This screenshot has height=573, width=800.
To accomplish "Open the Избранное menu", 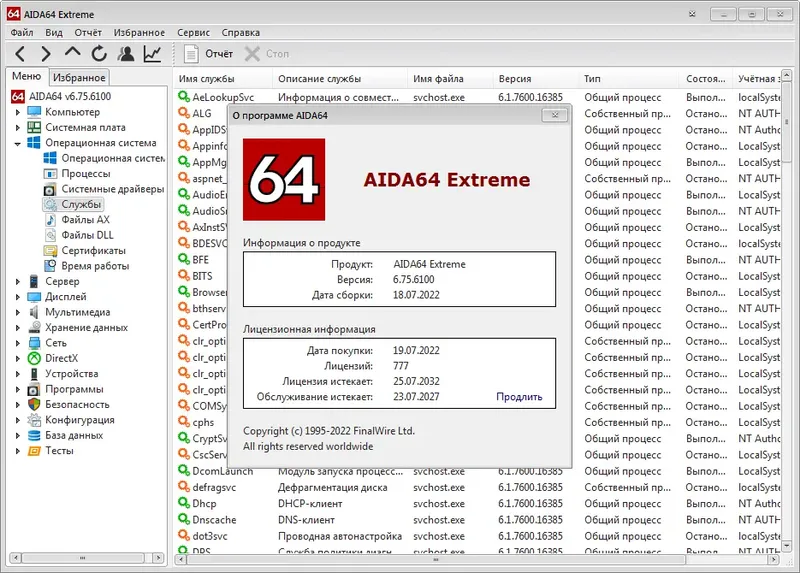I will click(x=139, y=32).
